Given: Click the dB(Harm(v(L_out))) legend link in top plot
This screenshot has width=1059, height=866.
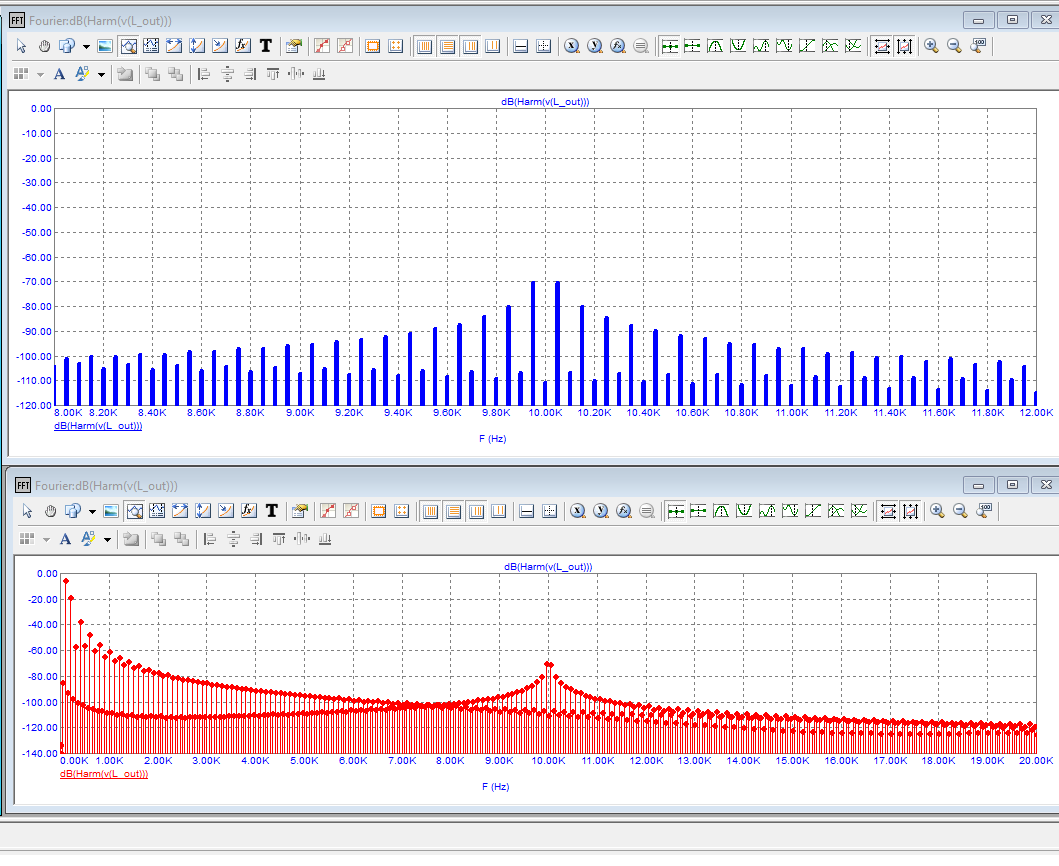Looking at the screenshot, I should (x=98, y=426).
